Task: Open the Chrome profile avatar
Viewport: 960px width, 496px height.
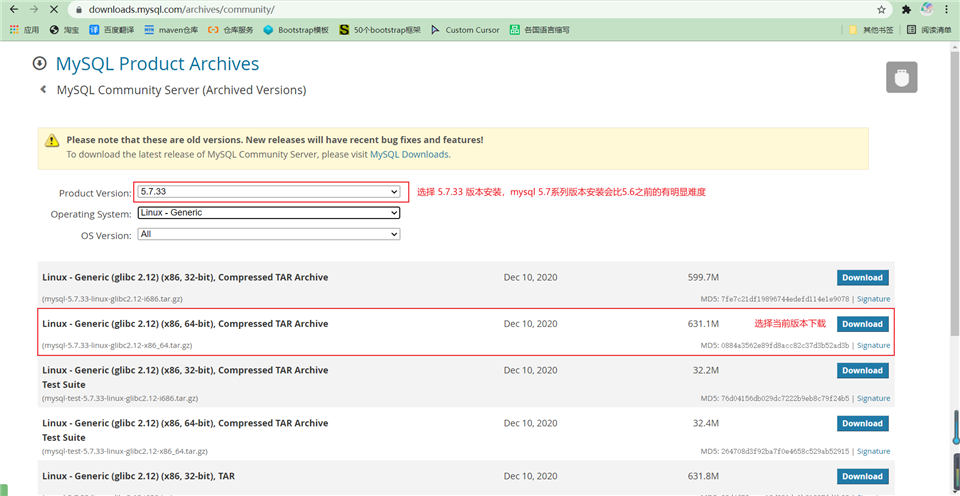Action: (927, 9)
